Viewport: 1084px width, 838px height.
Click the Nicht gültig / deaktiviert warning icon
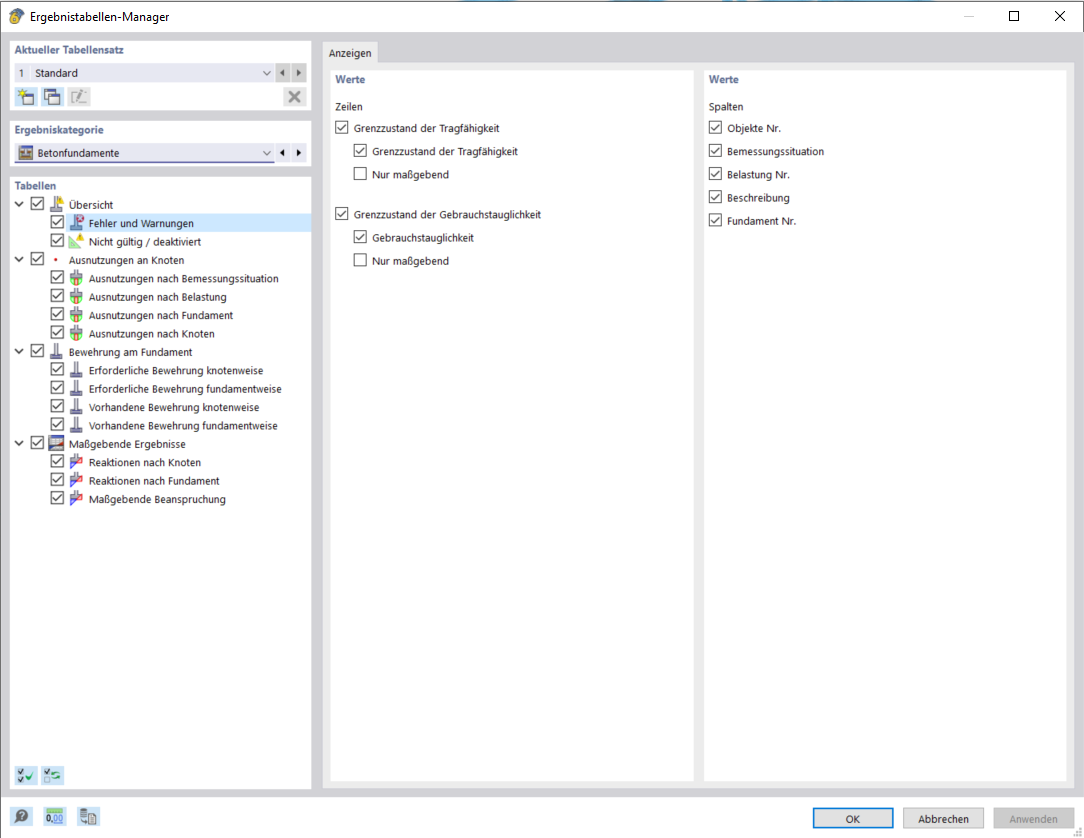(77, 241)
